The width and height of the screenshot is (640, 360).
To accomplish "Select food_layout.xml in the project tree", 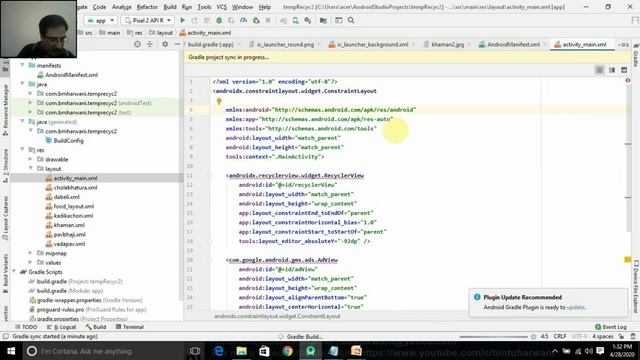I will [73, 206].
